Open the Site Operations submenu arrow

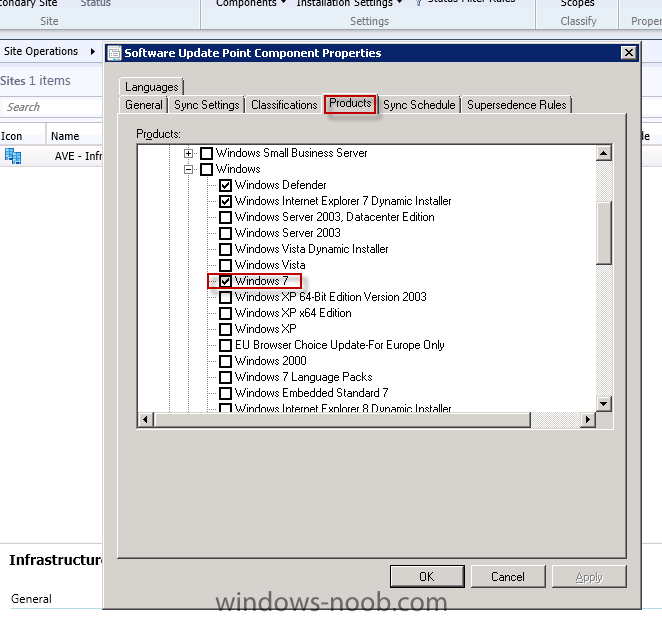[92, 52]
